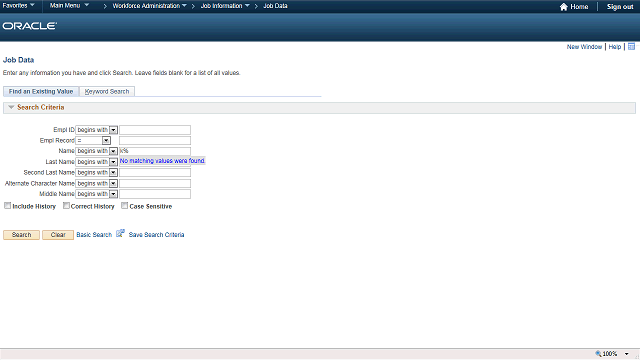
Task: Click into the Alternate Character Name field
Action: click(155, 183)
